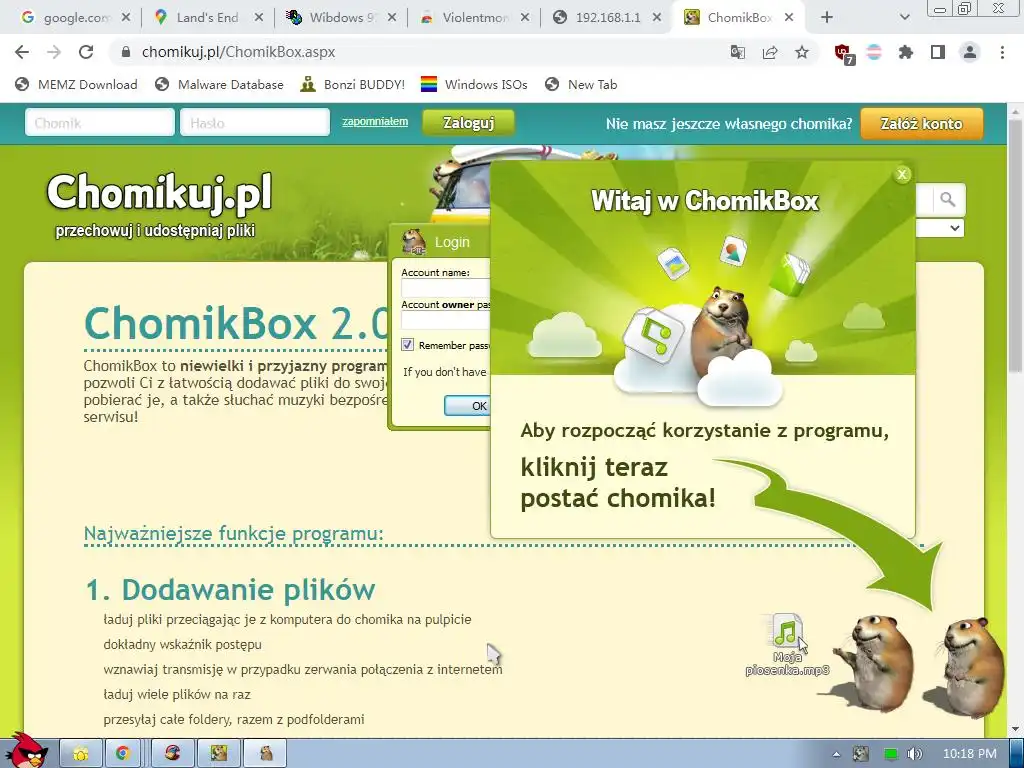Open the uBlock Origin extension icon
1024x768 pixels.
pyautogui.click(x=843, y=53)
